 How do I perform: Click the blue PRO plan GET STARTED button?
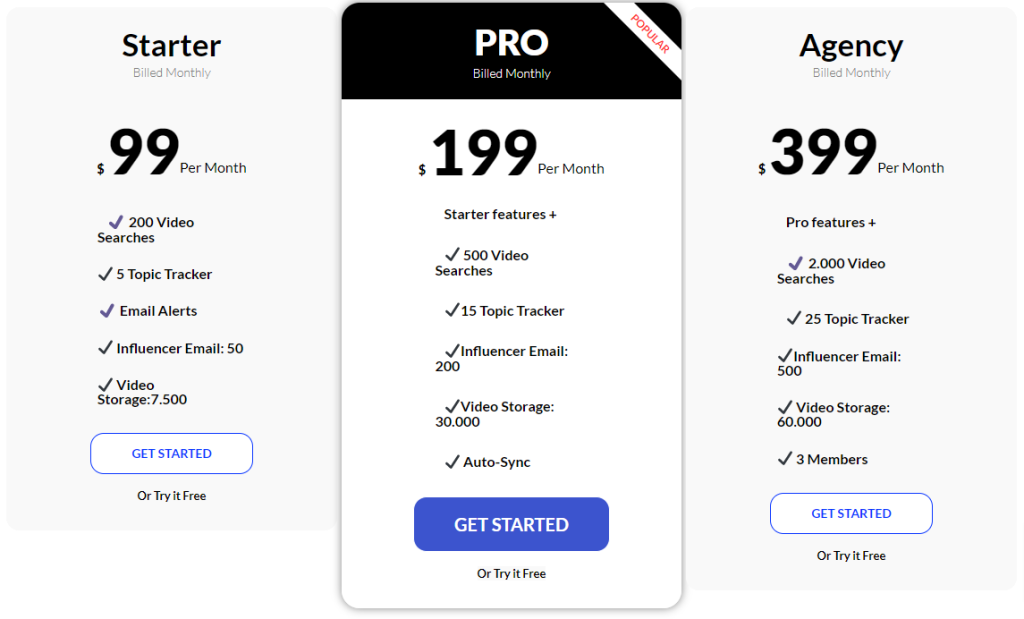coord(511,524)
